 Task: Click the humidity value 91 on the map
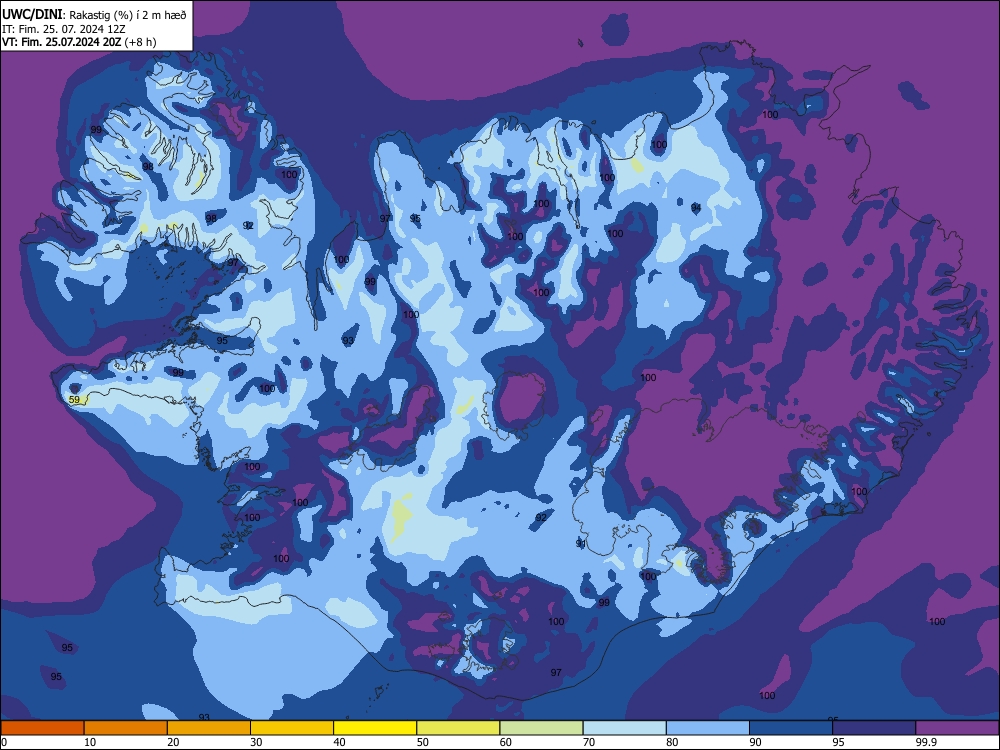click(580, 543)
